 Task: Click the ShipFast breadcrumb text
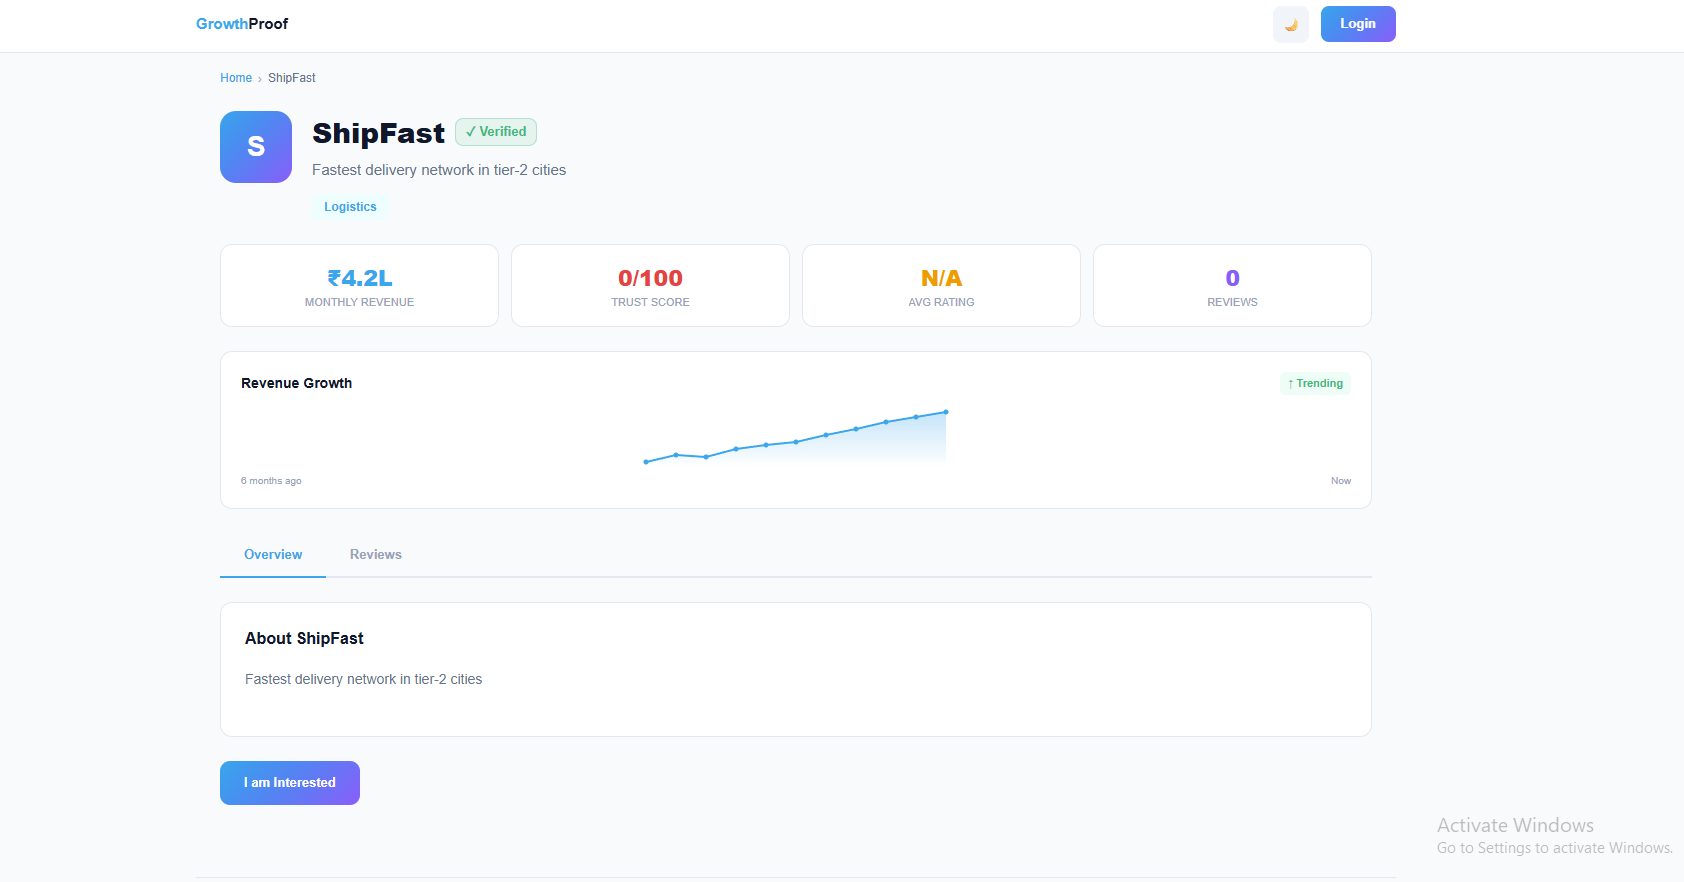[x=292, y=78]
